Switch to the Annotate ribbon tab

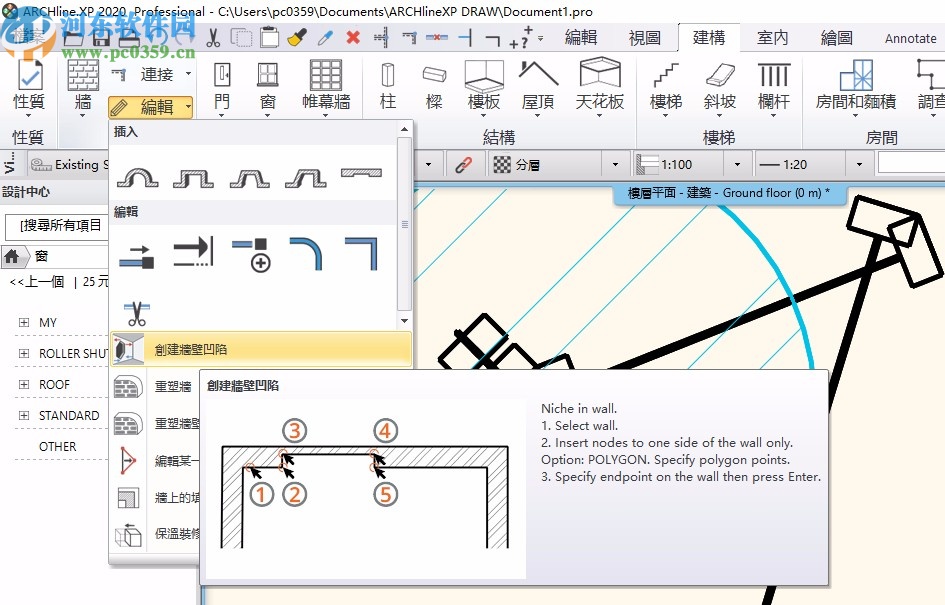[911, 39]
